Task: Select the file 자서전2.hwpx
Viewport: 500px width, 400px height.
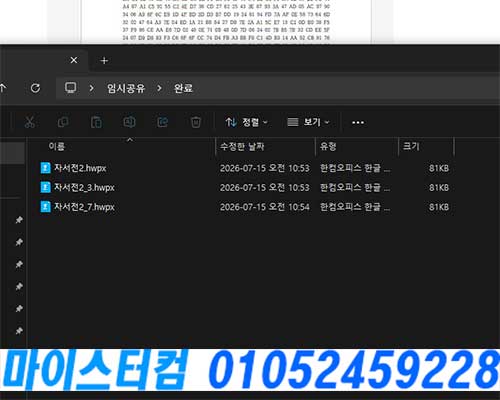Action: 80,168
